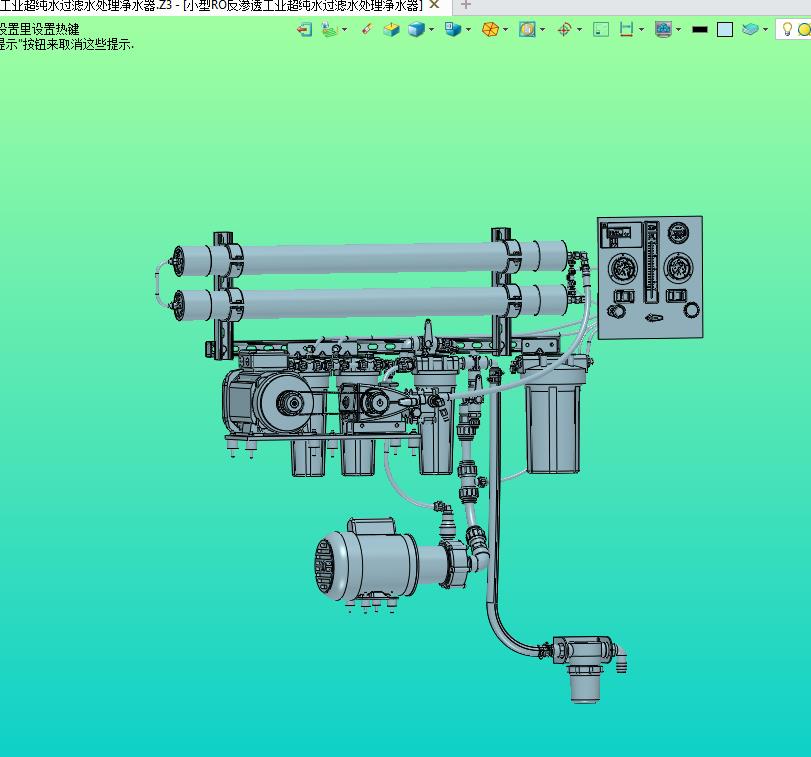
Task: Open the measure tool dropdown arrow
Action: click(x=641, y=29)
